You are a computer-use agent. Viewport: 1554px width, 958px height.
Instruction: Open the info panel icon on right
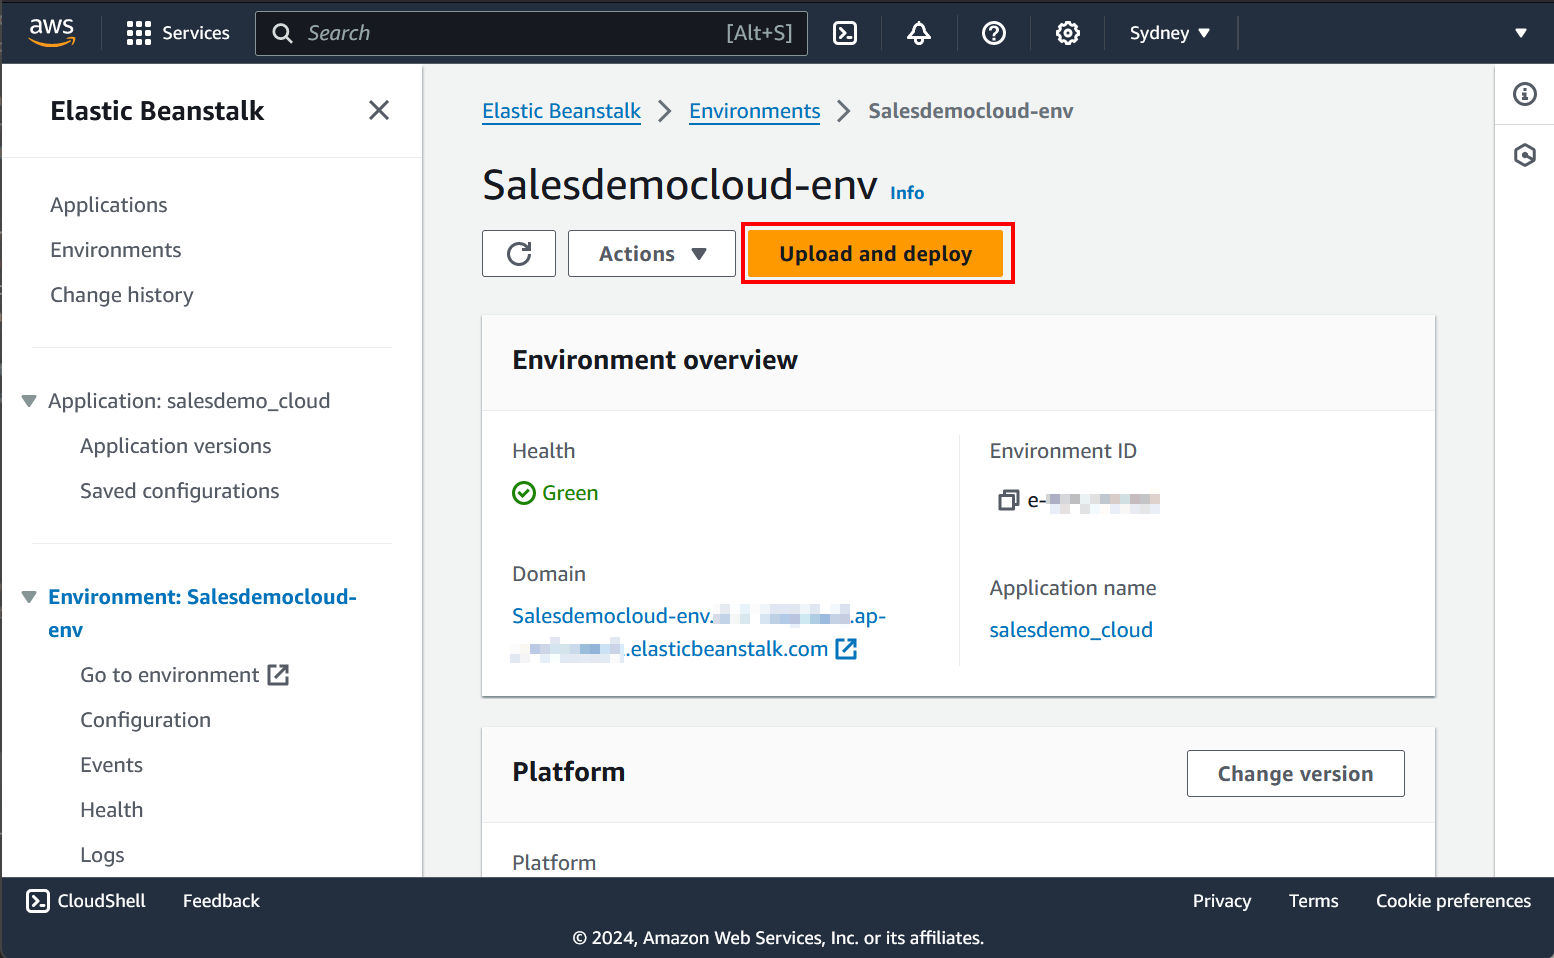[1524, 94]
